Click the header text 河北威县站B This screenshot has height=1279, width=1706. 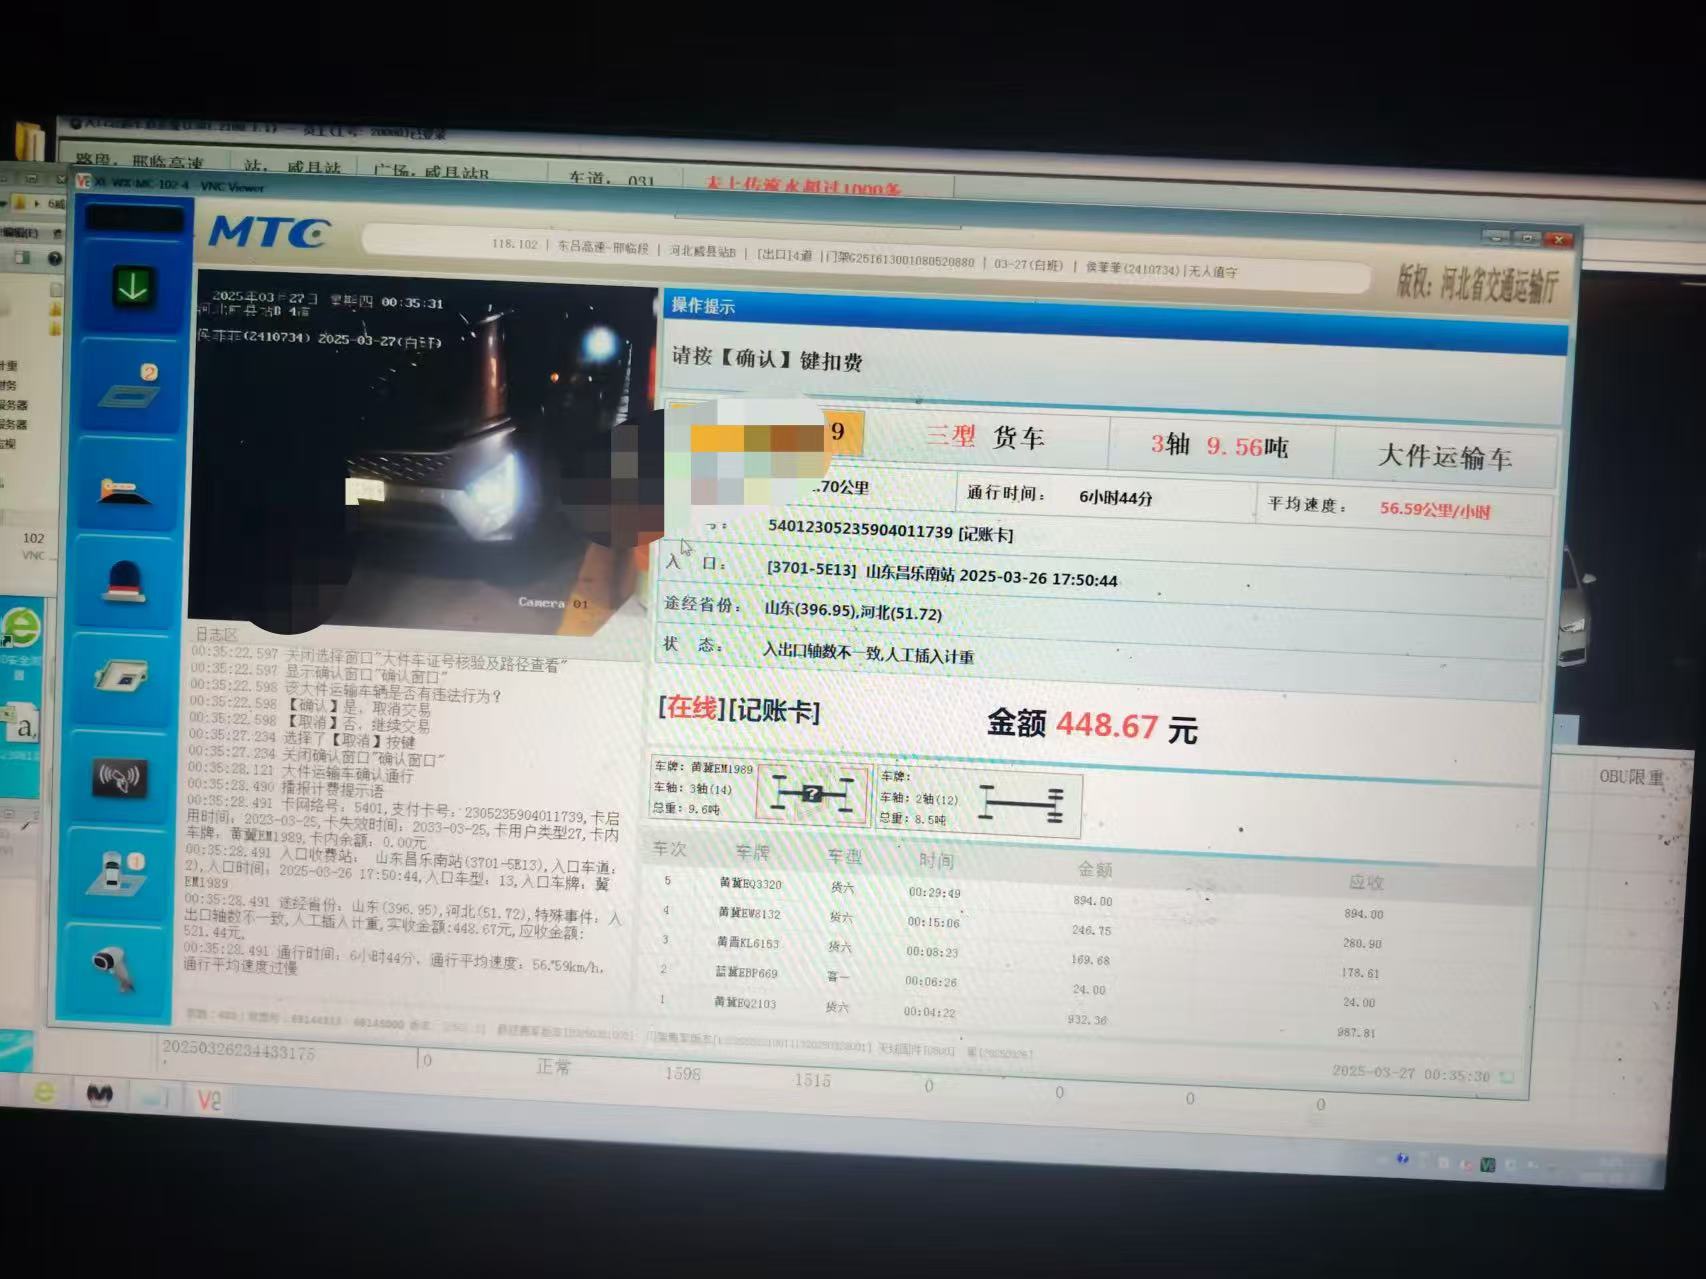(x=702, y=250)
